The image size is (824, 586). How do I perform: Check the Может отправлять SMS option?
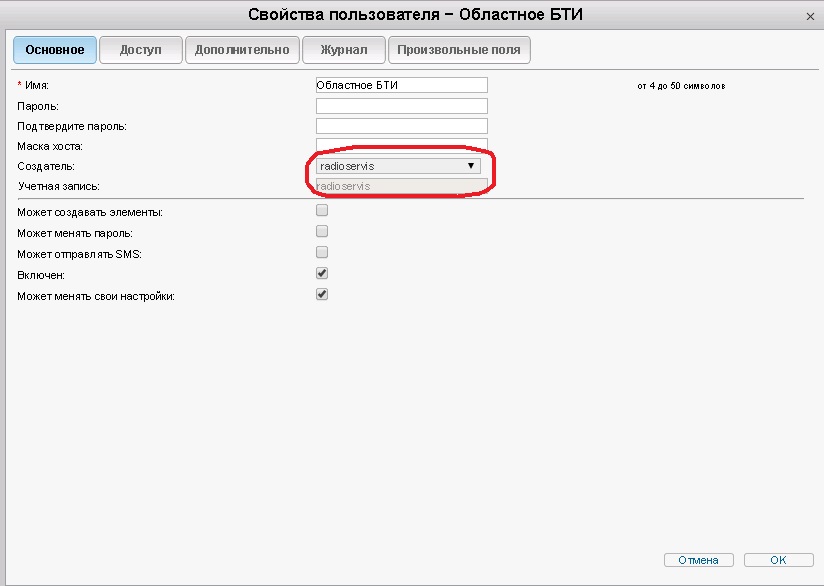tap(322, 253)
